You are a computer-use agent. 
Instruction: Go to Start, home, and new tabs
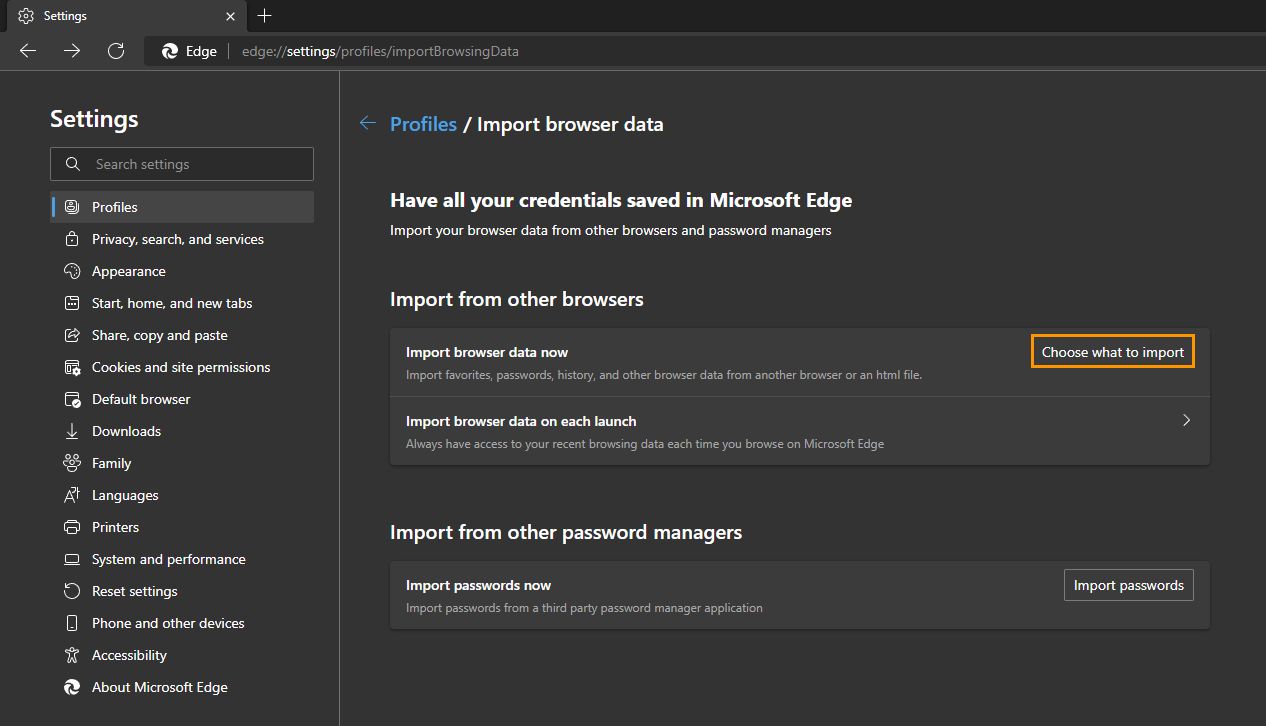[182, 303]
